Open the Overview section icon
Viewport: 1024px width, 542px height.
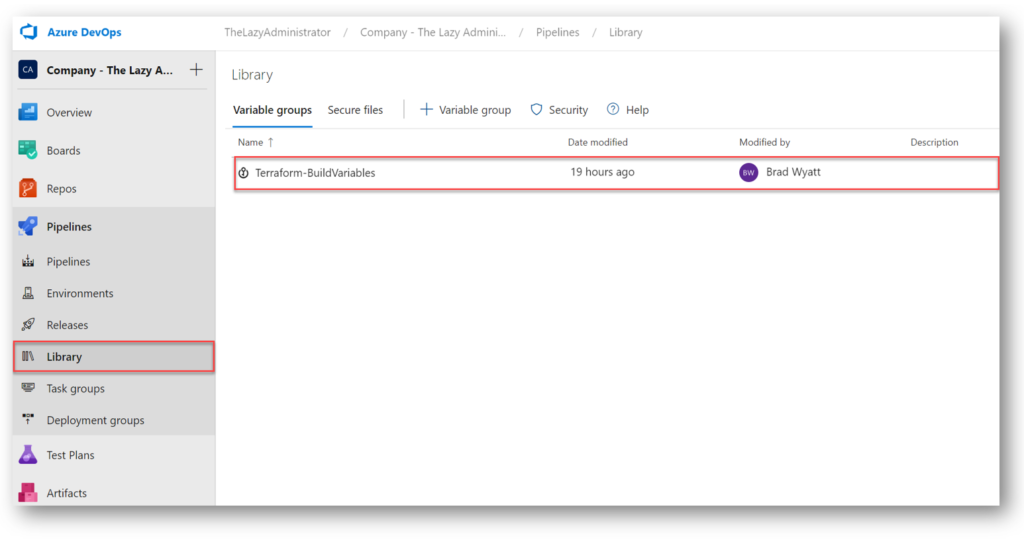tap(28, 112)
